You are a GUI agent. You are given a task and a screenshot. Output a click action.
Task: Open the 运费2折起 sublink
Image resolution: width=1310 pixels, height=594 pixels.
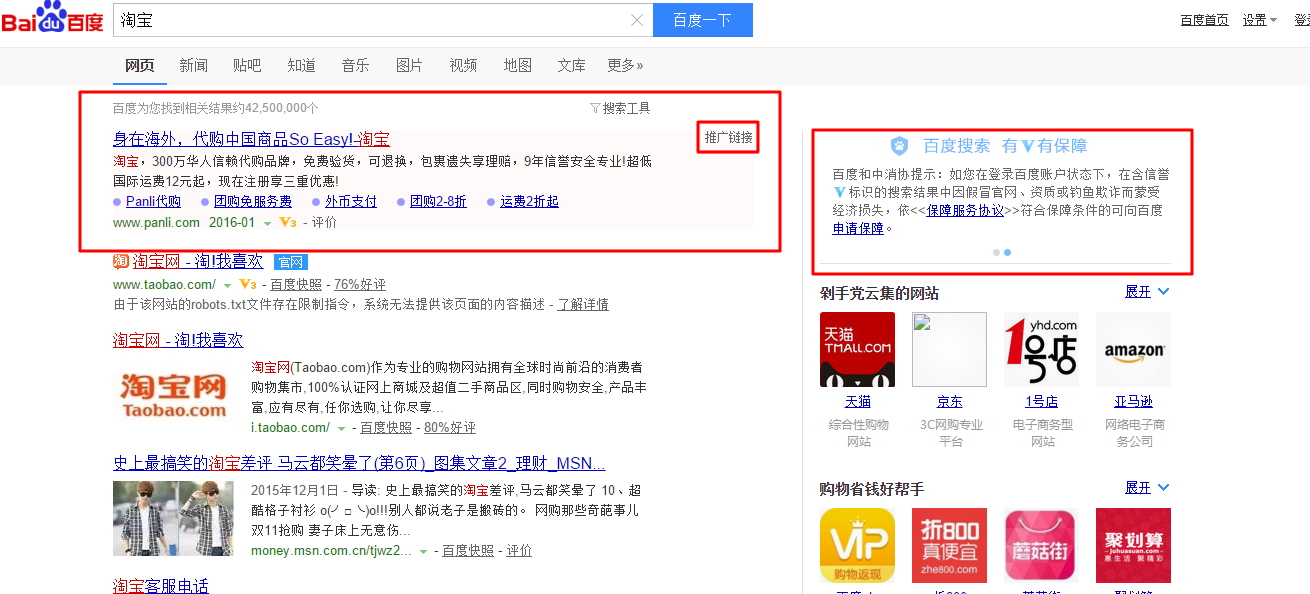coord(529,201)
